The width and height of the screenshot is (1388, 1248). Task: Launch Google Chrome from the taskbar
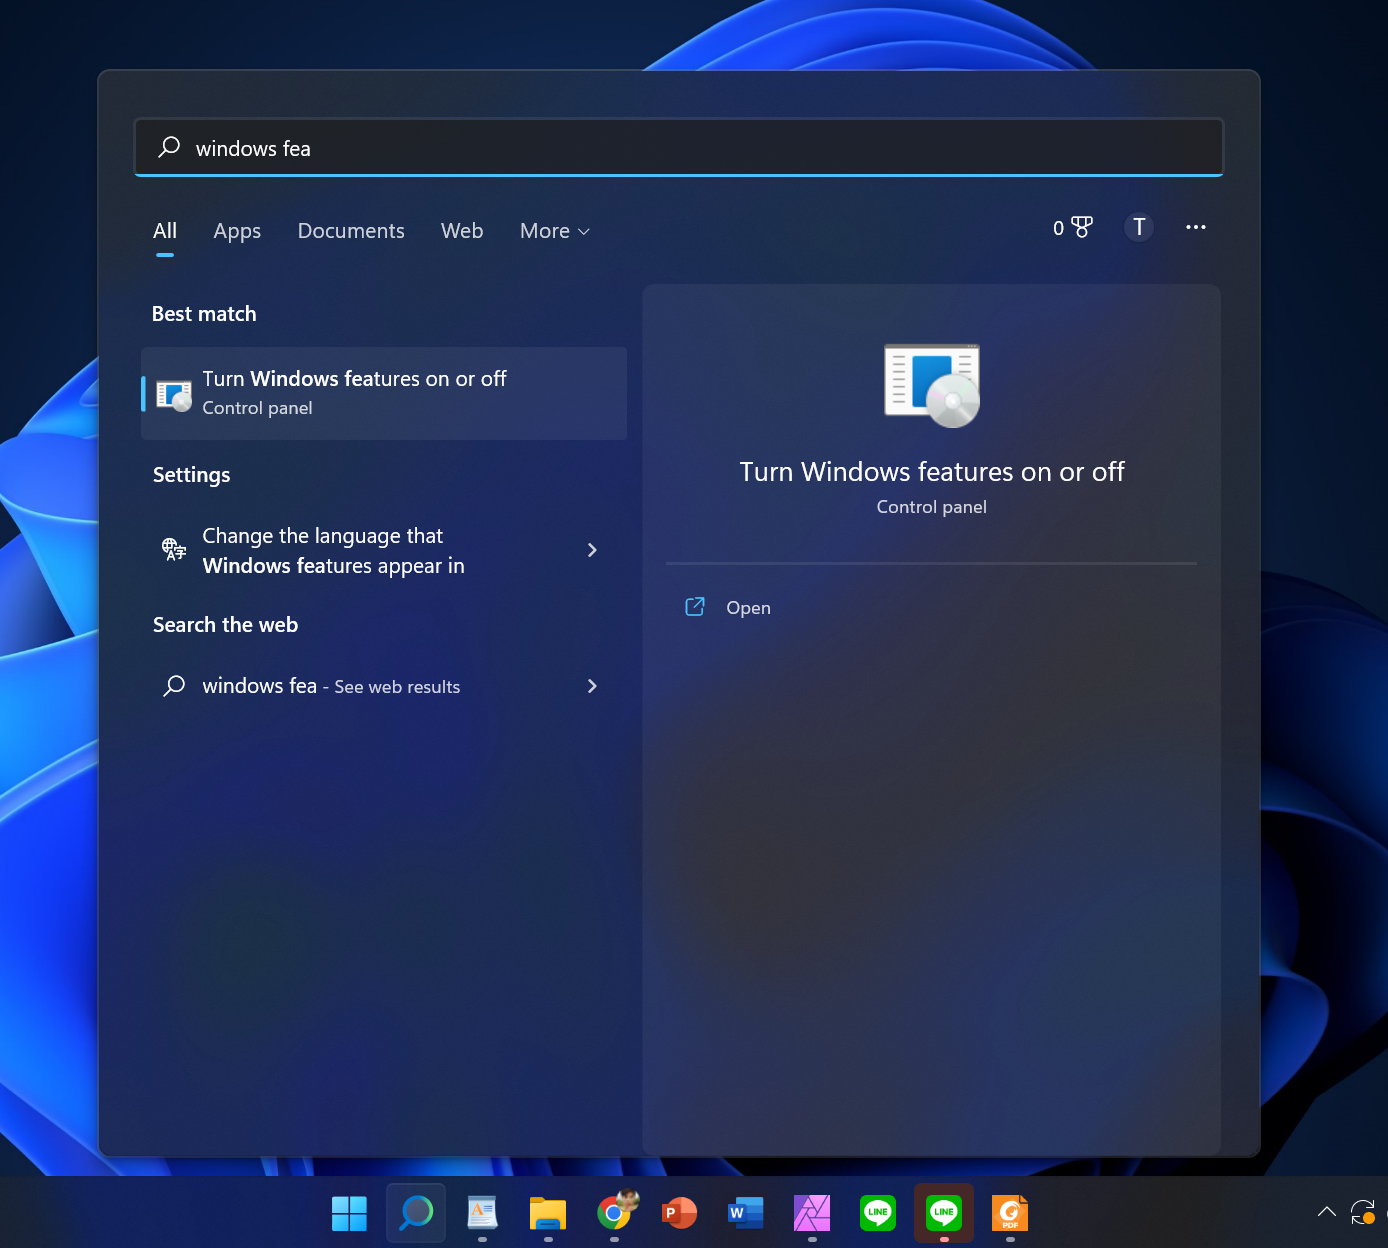[x=614, y=1213]
